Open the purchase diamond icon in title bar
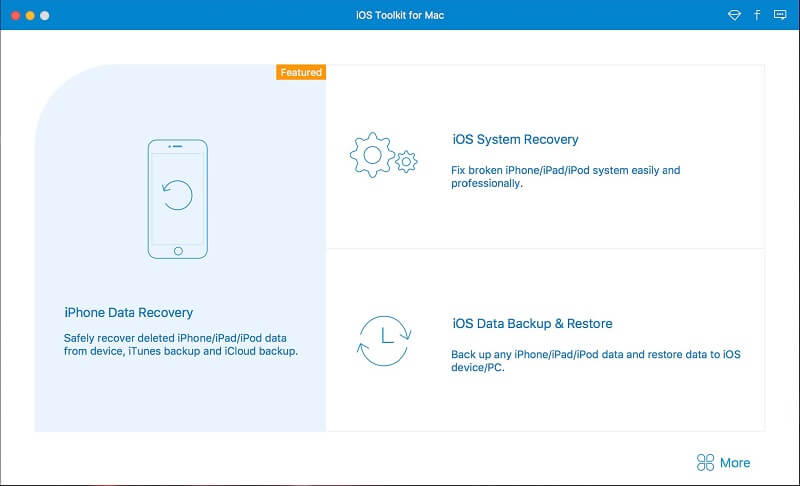Screen dimensions: 800x486 pos(734,15)
